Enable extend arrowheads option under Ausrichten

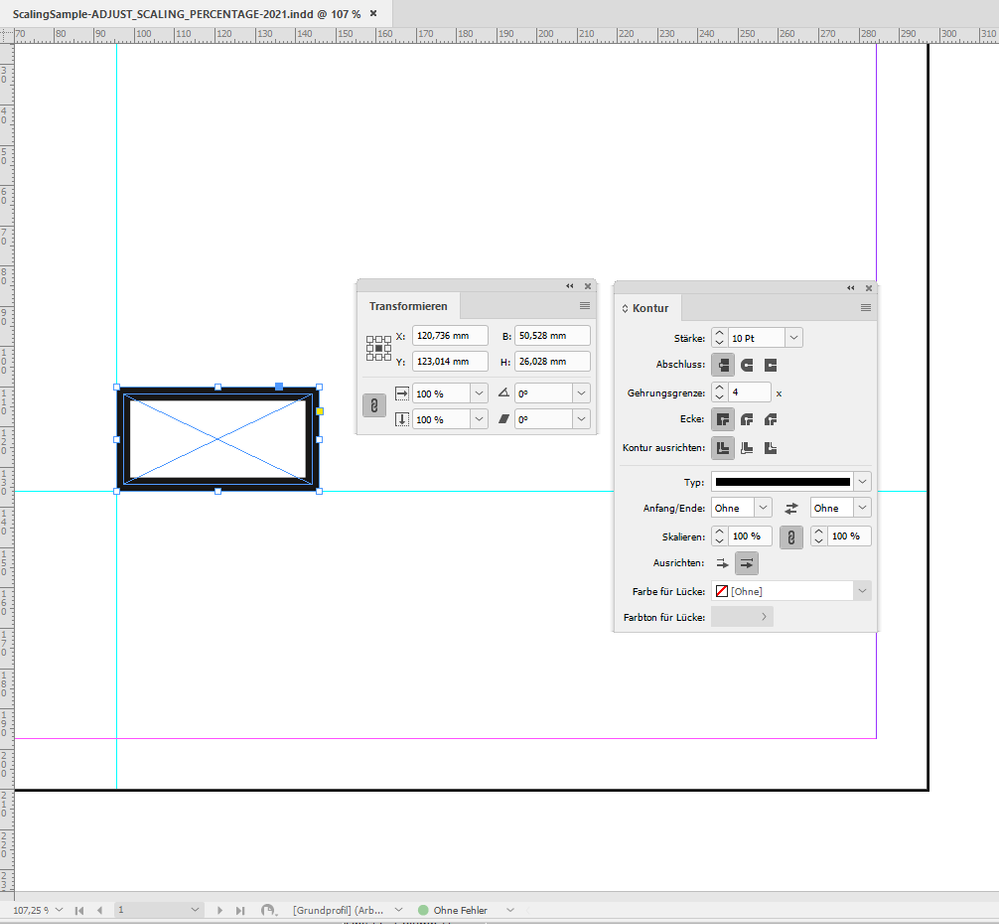746,563
